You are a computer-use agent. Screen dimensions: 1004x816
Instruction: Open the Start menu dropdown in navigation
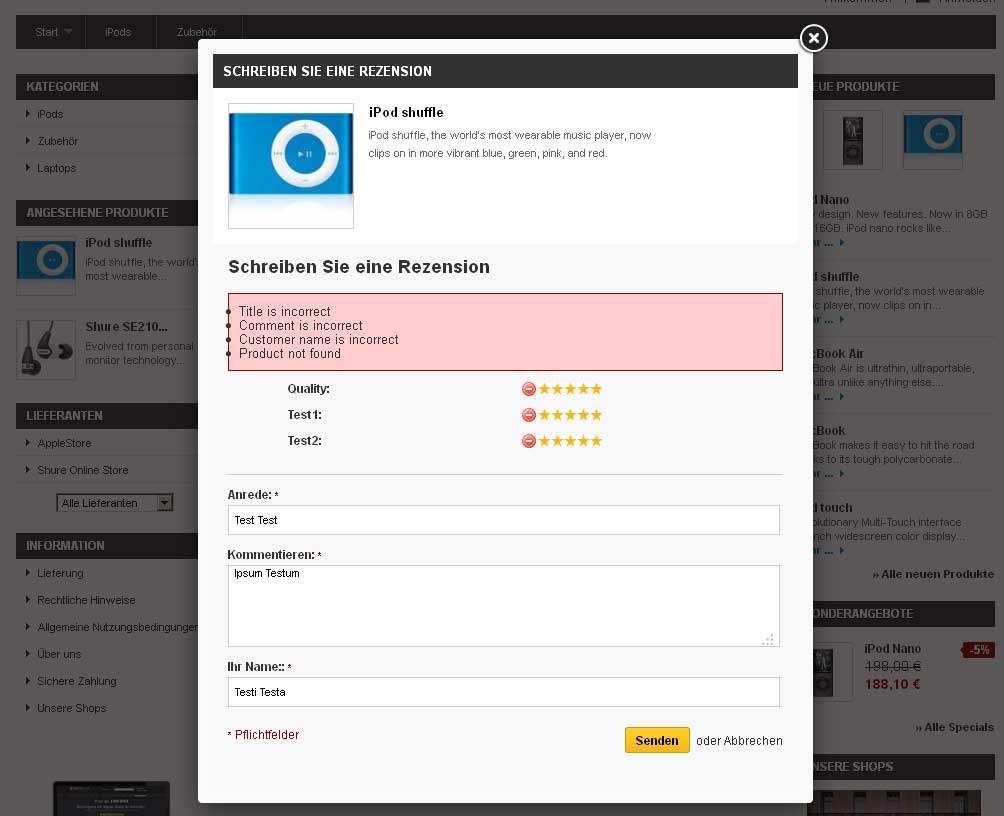(x=53, y=32)
